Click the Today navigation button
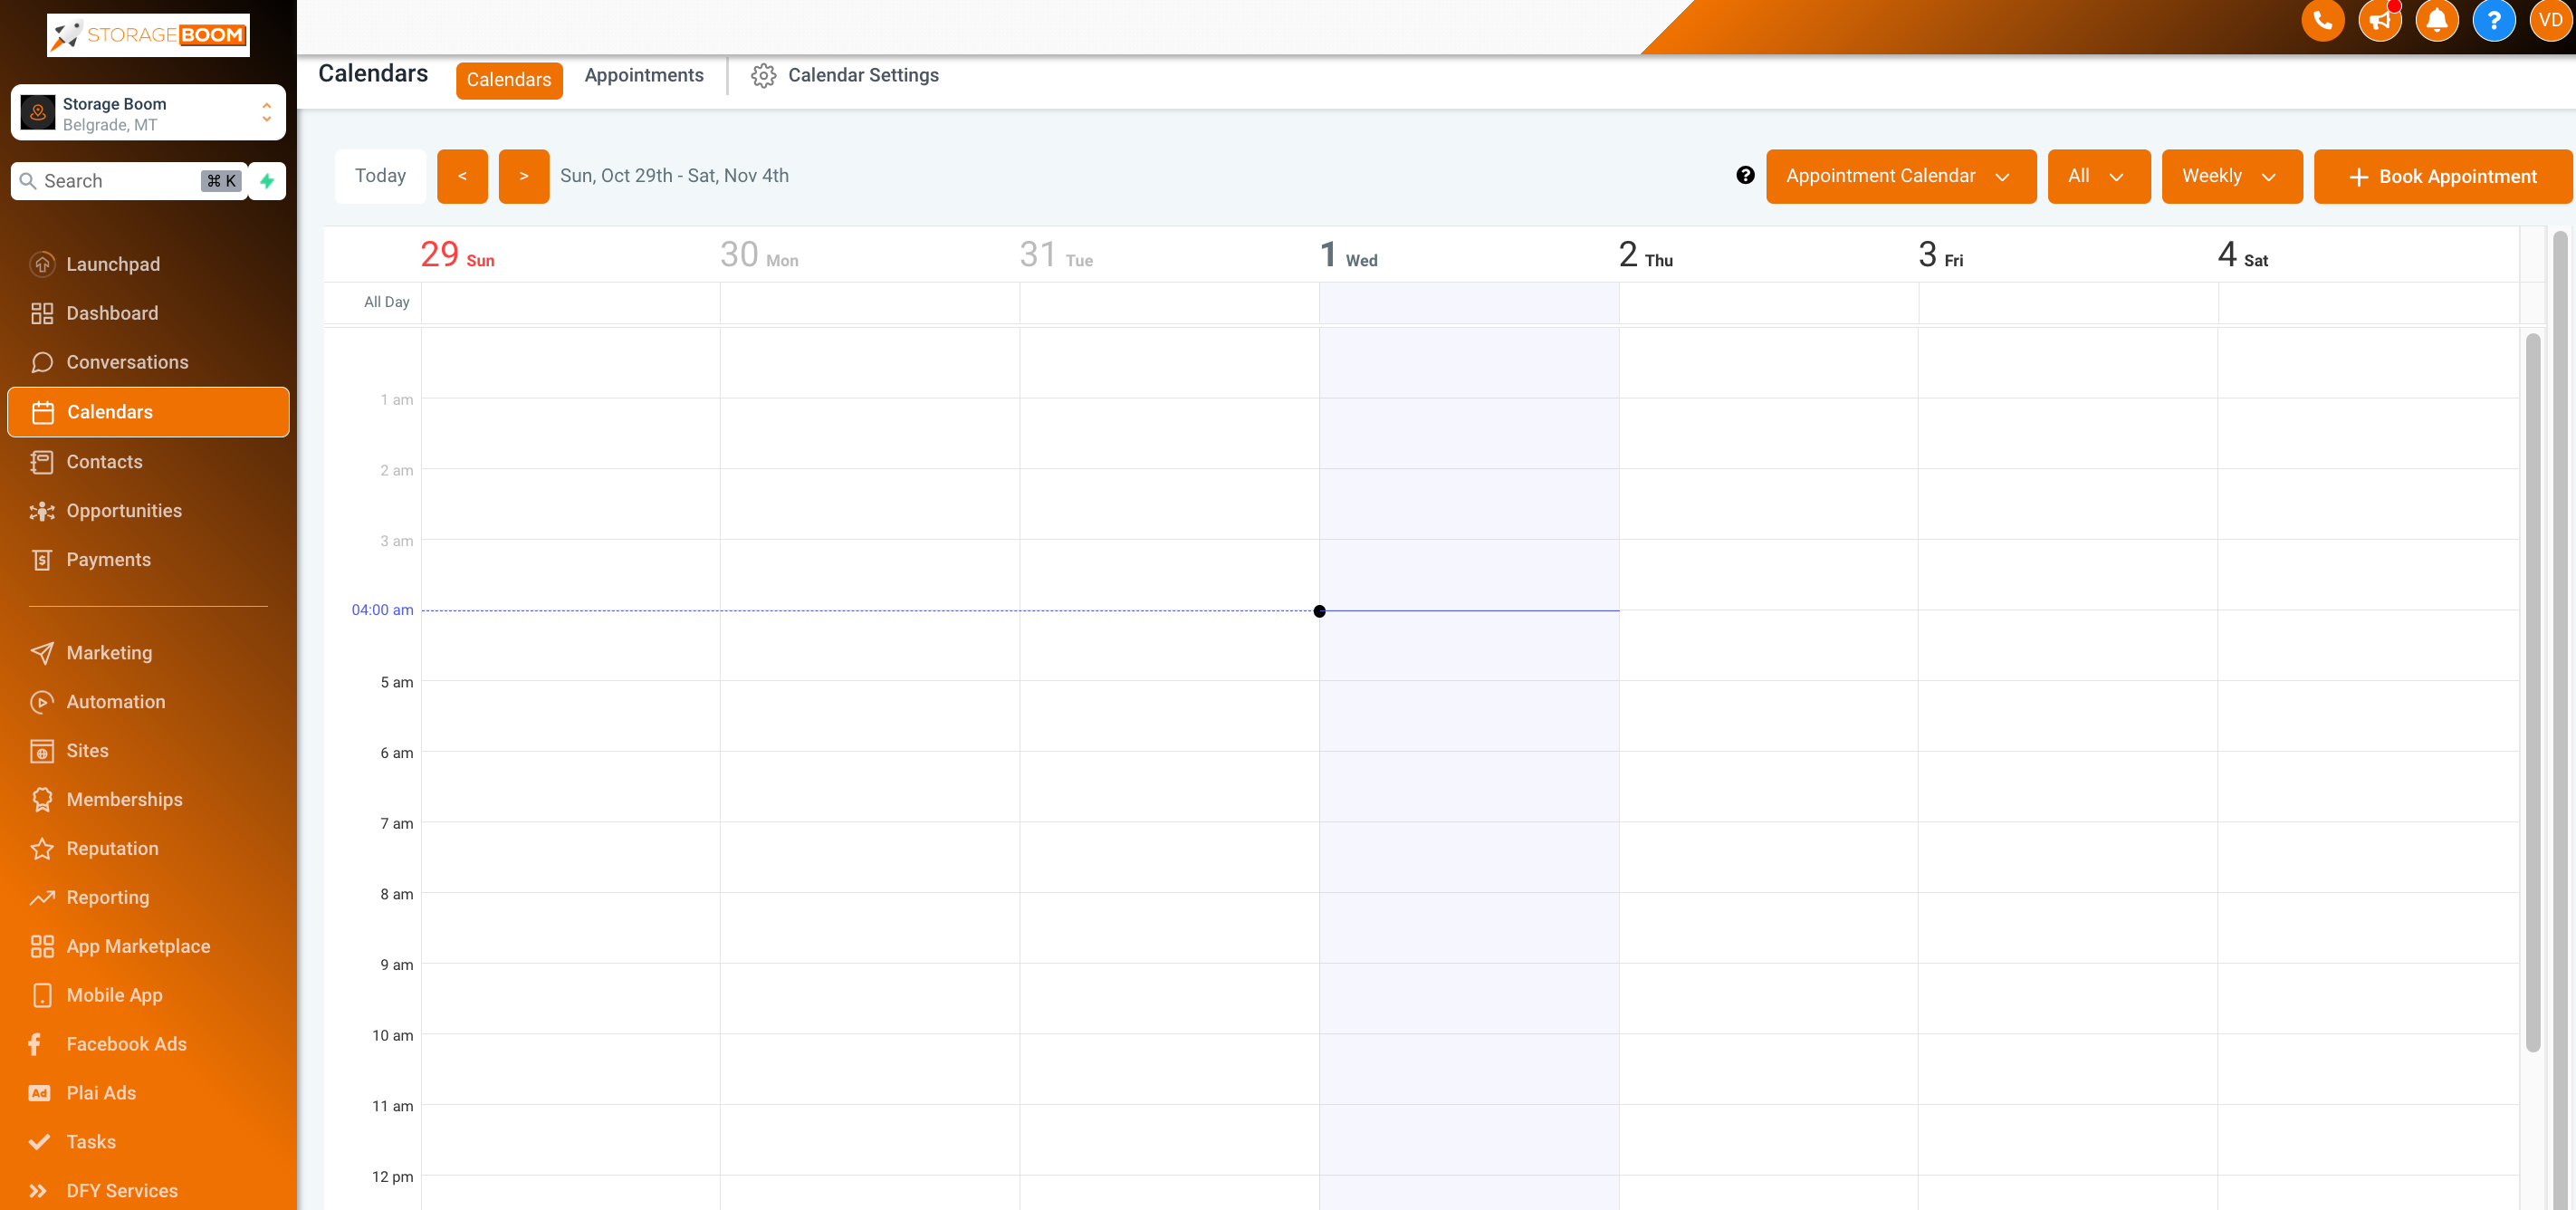Viewport: 2576px width, 1210px height. tap(379, 176)
